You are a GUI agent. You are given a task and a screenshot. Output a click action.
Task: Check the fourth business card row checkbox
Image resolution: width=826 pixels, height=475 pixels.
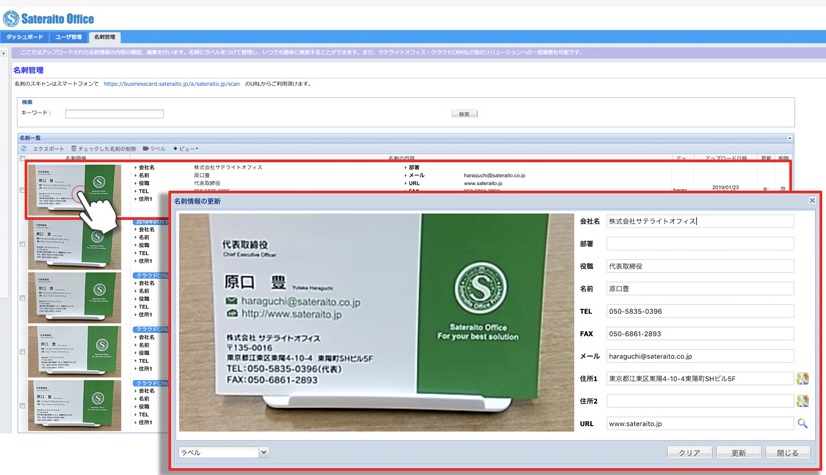tap(22, 352)
